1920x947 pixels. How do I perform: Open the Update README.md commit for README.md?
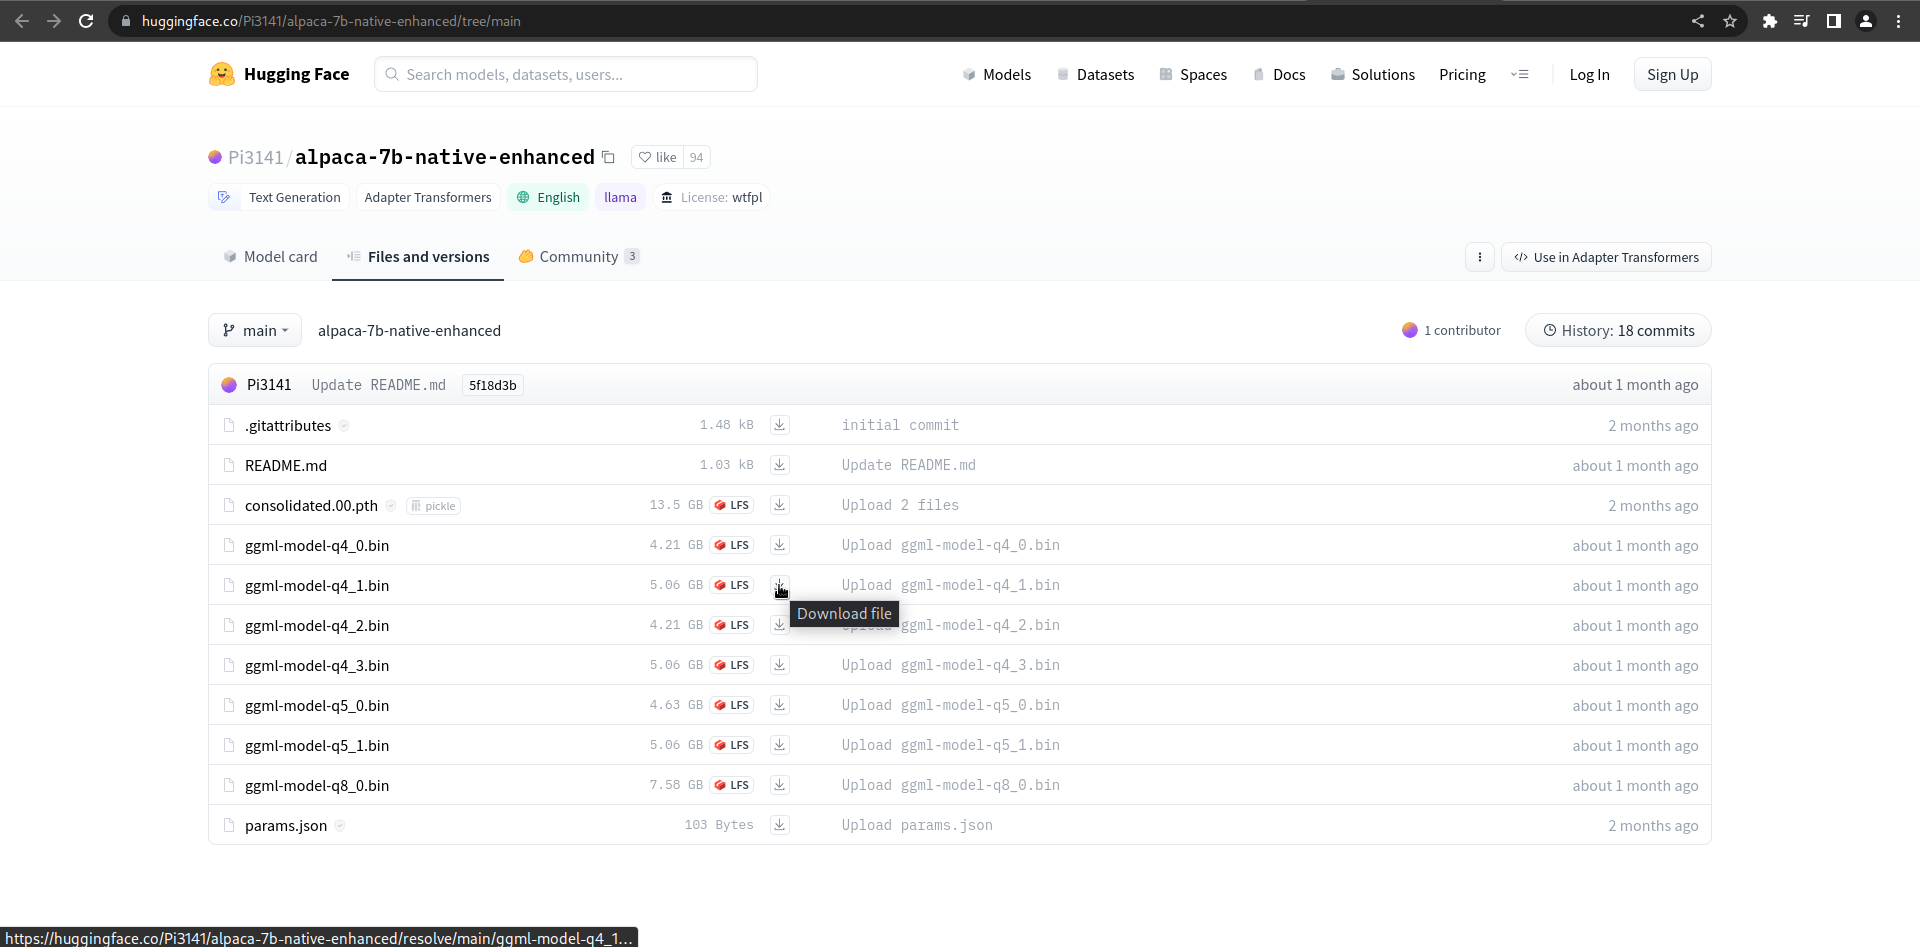(908, 465)
